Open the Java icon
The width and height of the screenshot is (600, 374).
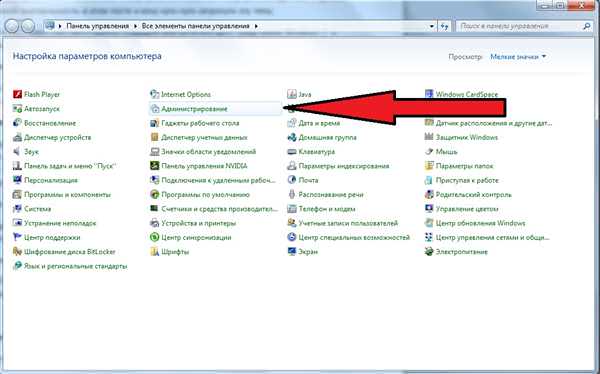tap(292, 94)
